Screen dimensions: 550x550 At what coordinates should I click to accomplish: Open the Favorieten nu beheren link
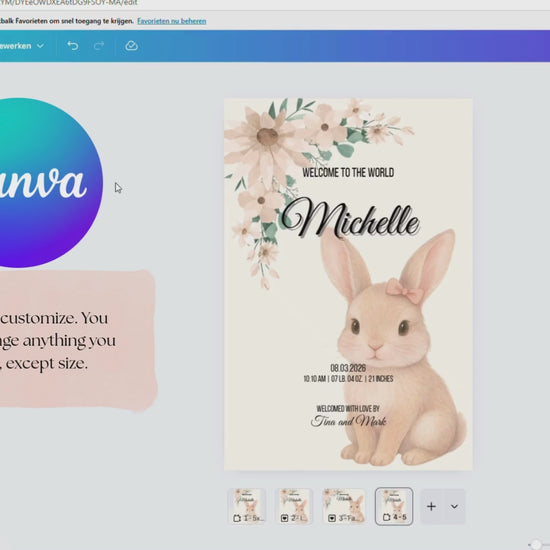[172, 21]
